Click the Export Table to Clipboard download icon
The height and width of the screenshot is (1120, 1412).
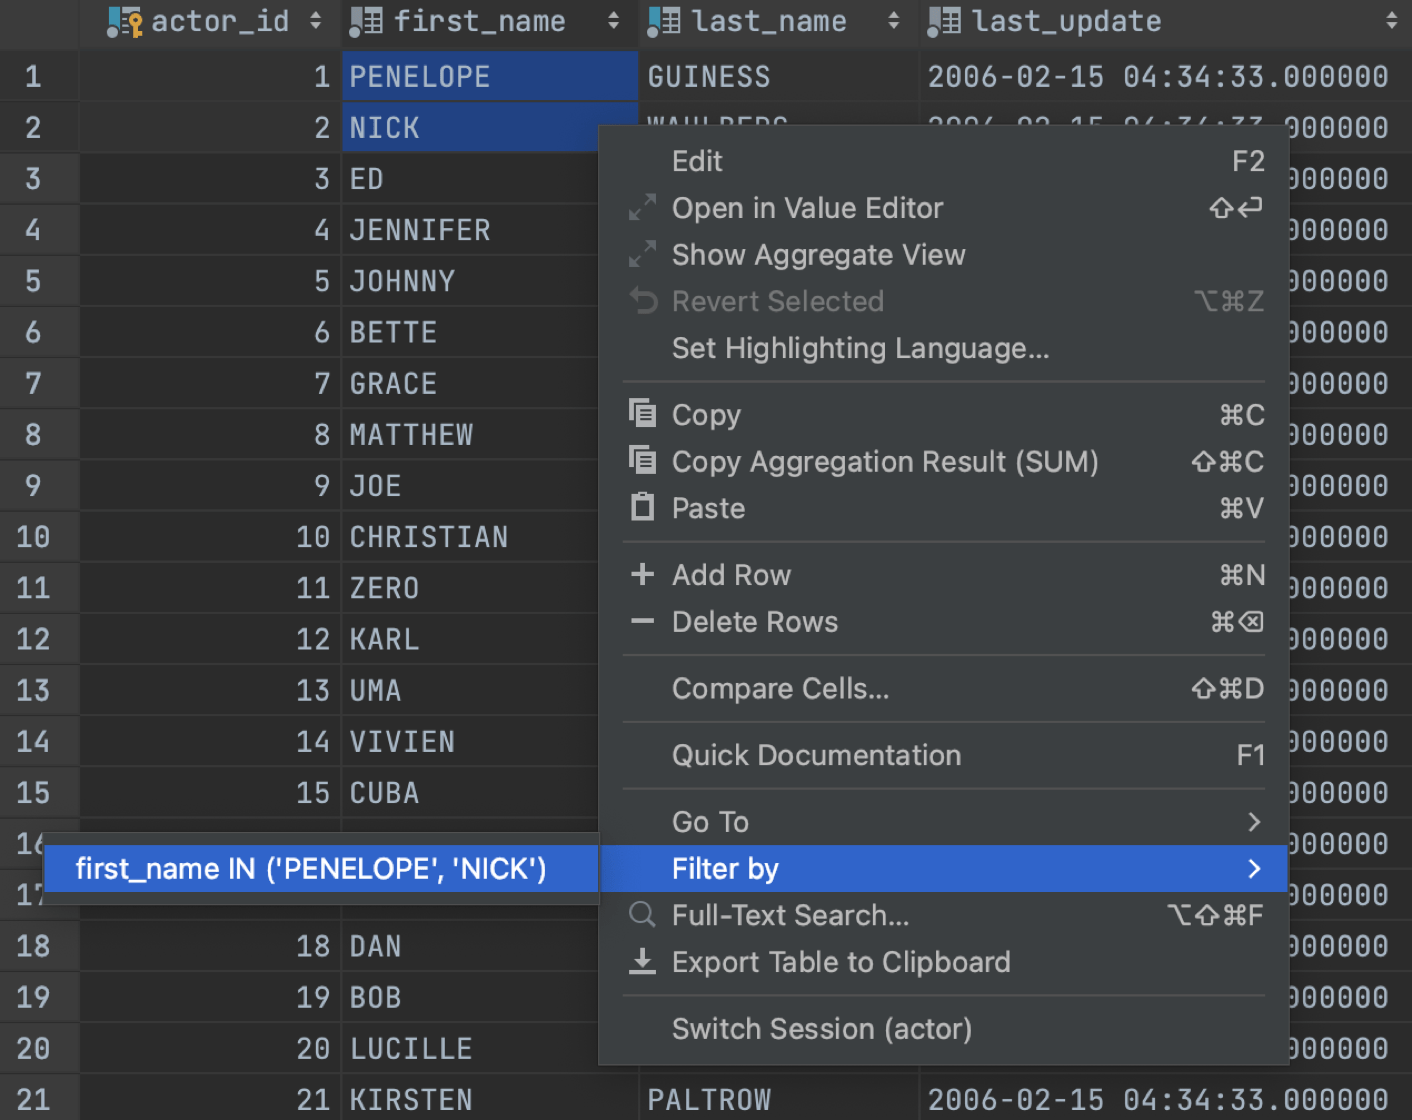coord(643,962)
